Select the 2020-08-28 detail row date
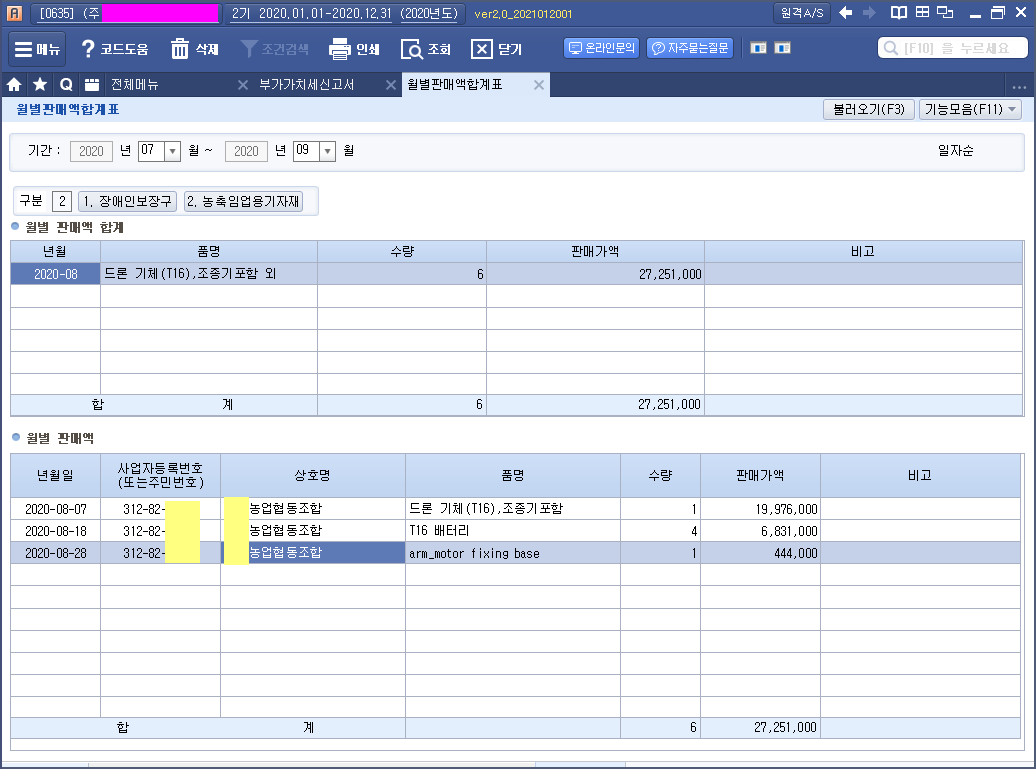The image size is (1036, 769). [x=56, y=553]
